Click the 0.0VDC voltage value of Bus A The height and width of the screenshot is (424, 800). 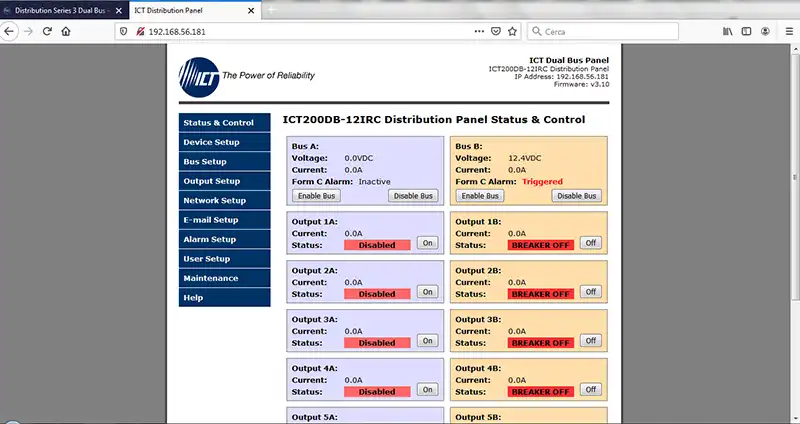pos(359,158)
